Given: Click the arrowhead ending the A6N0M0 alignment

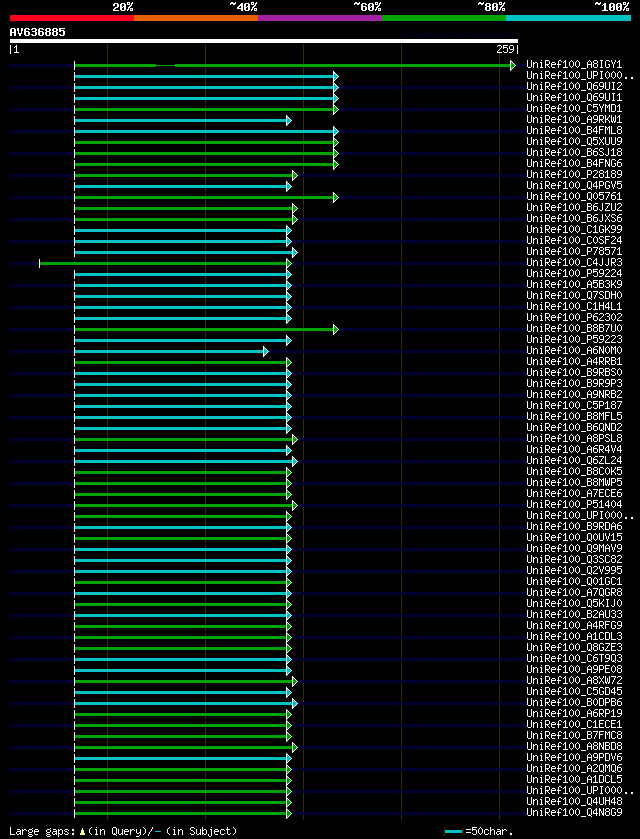Looking at the screenshot, I should pos(265,351).
